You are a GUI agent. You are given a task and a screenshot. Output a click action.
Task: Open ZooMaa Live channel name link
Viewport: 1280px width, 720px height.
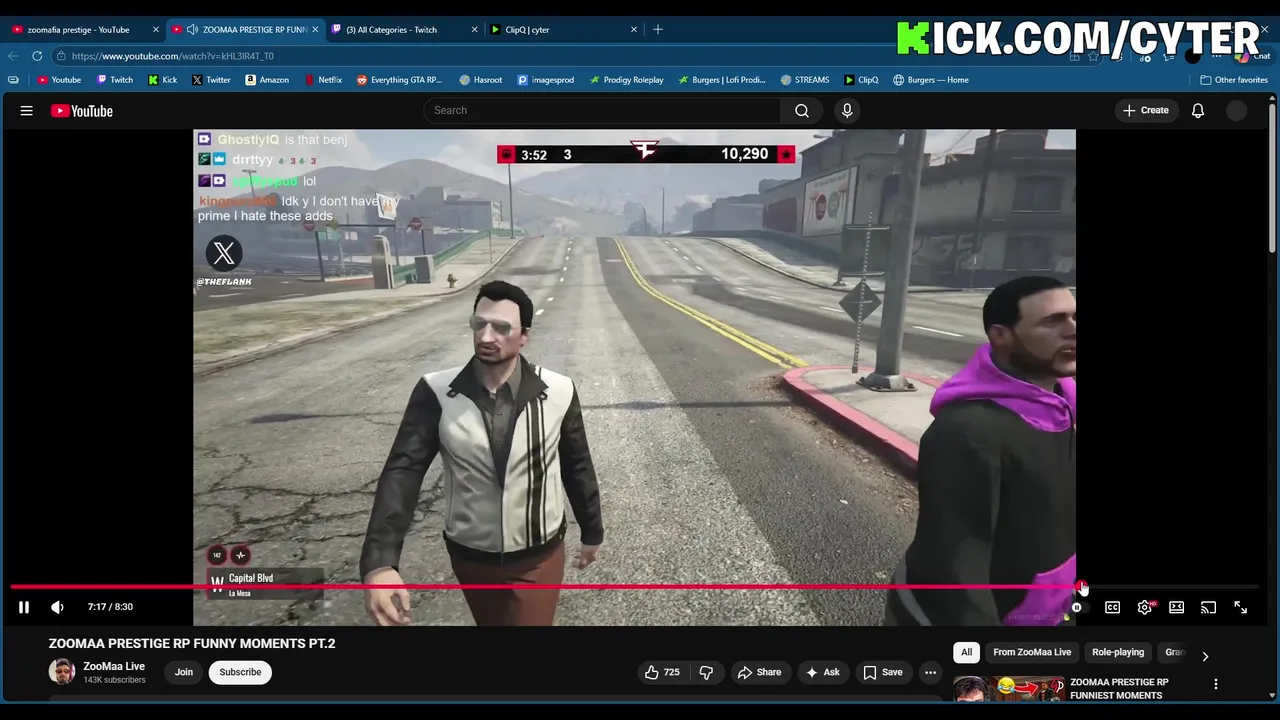pyautogui.click(x=114, y=666)
